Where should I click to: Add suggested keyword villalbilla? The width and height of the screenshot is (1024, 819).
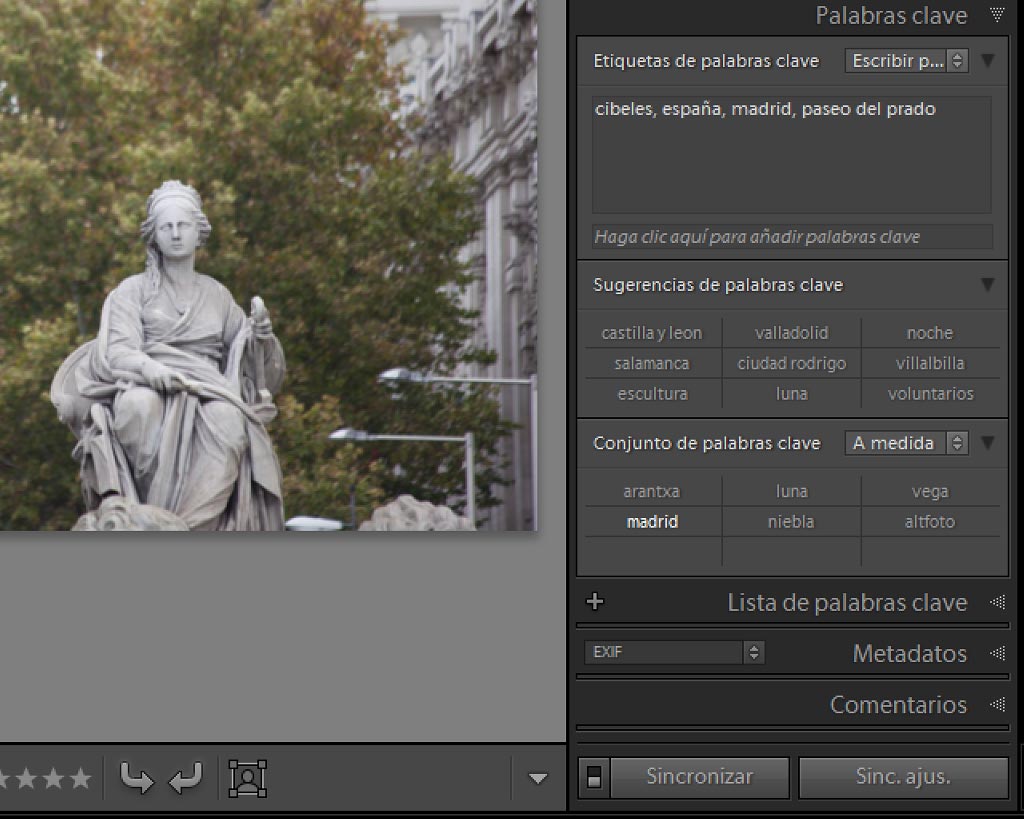(x=930, y=363)
